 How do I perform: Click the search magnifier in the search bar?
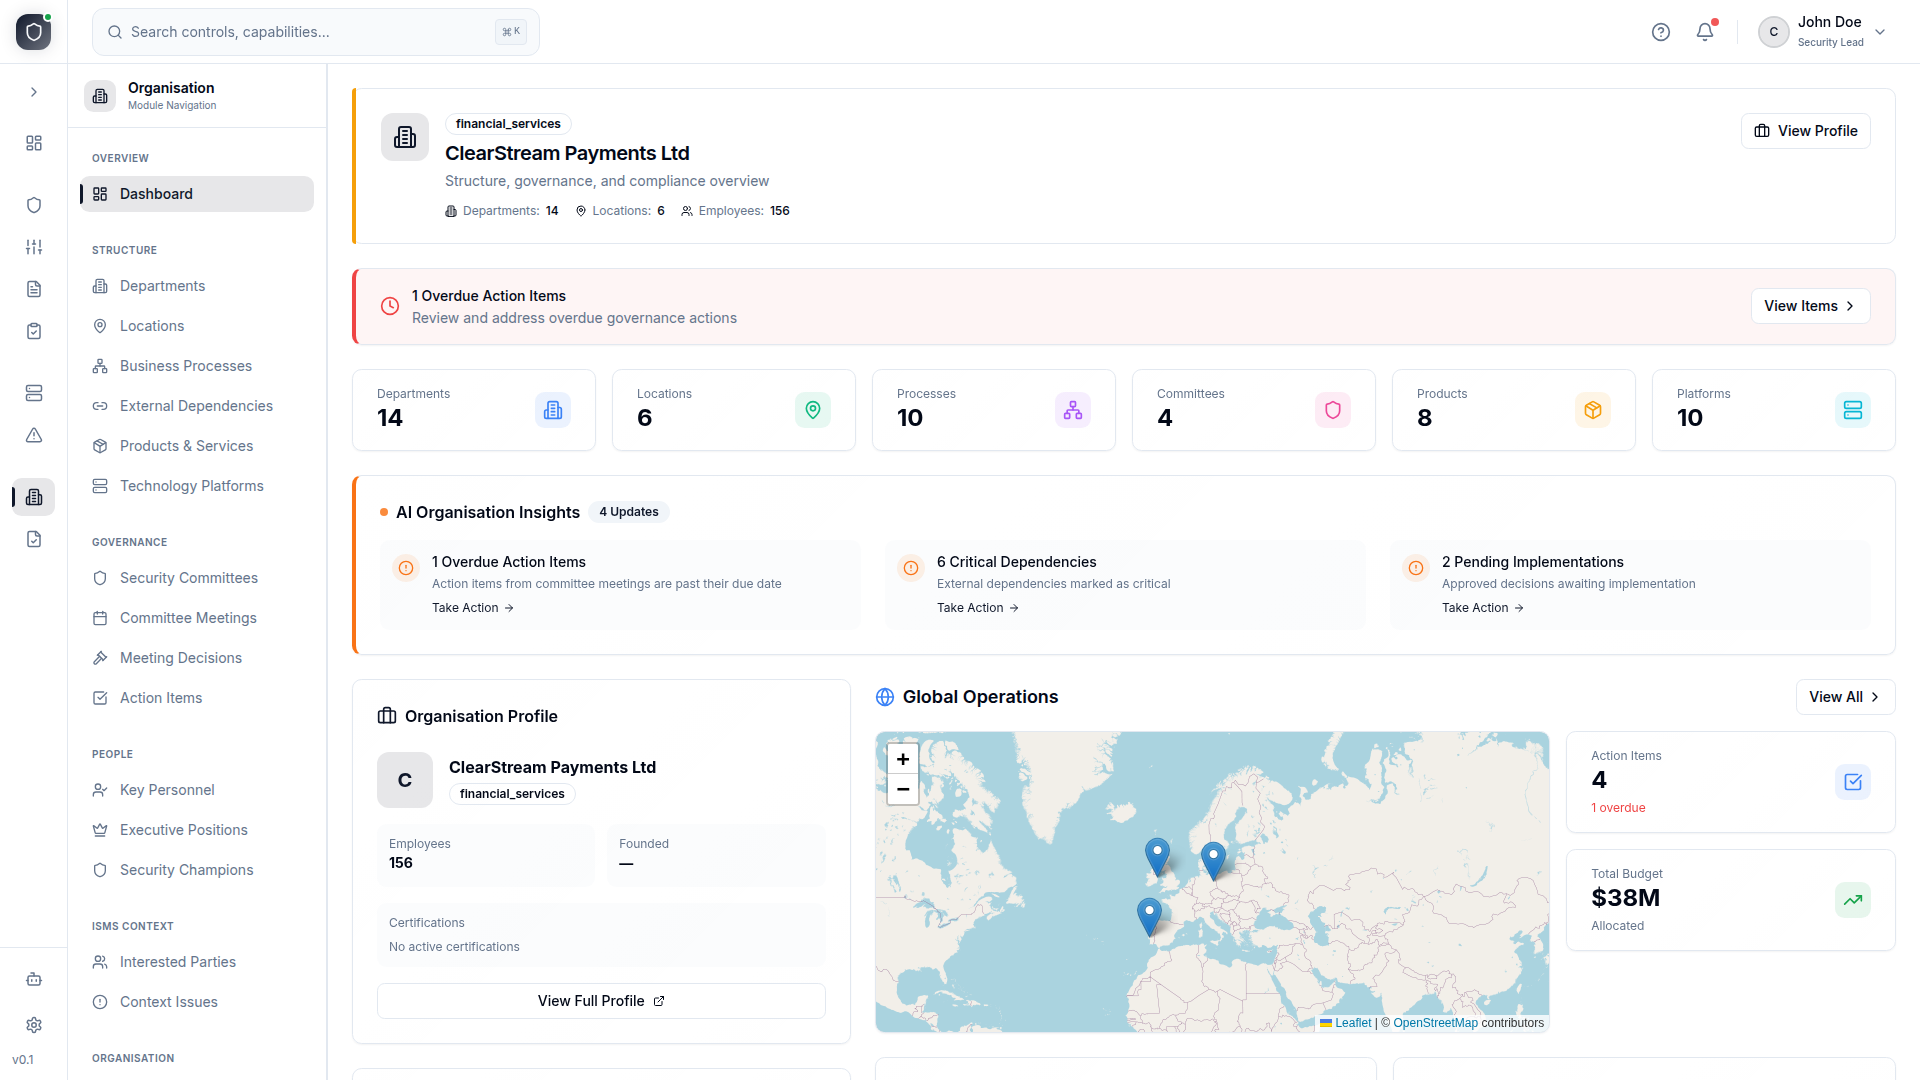(x=114, y=31)
